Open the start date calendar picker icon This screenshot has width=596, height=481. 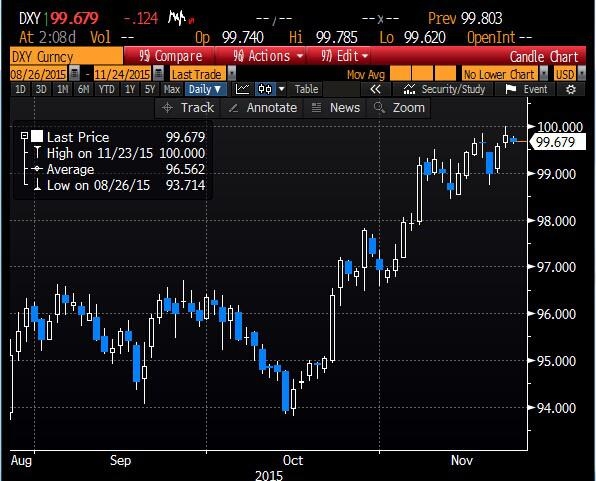74,74
